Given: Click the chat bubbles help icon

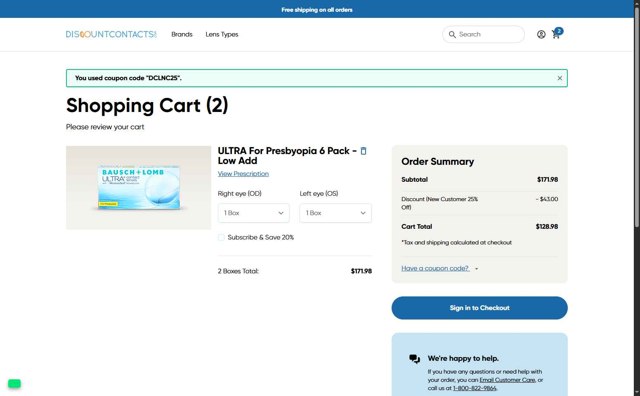Looking at the screenshot, I should click(414, 358).
